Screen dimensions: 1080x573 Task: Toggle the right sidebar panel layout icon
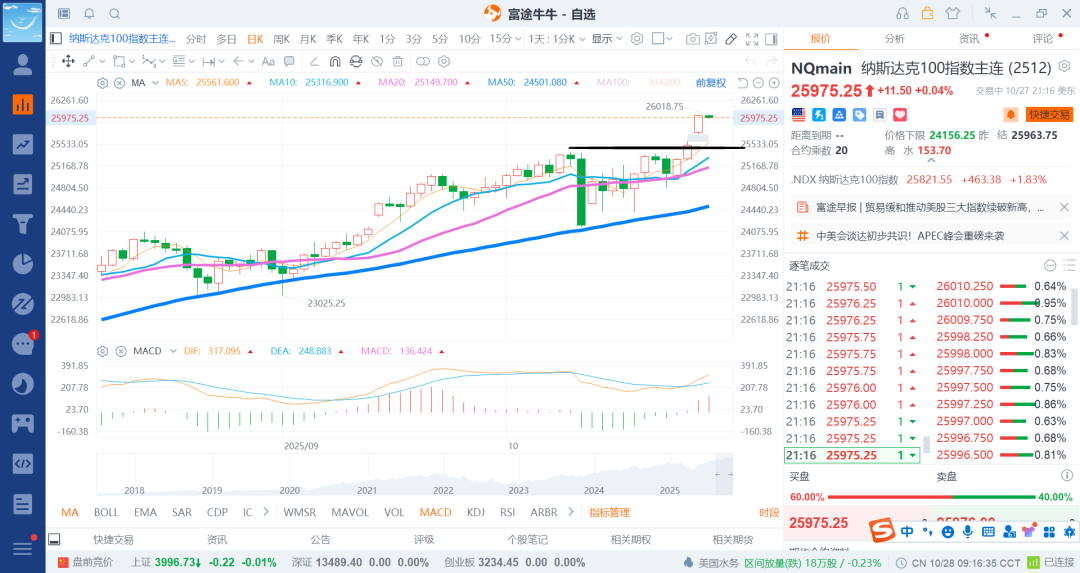click(x=771, y=39)
